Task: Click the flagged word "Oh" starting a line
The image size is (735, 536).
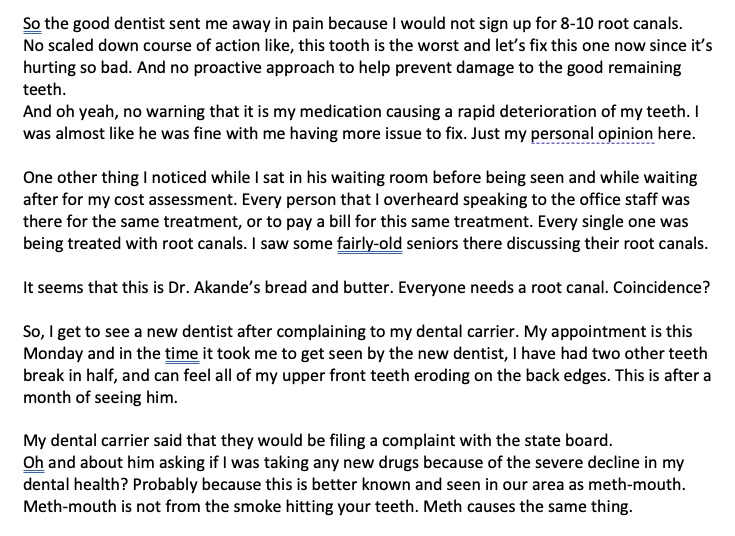Action: pos(33,461)
